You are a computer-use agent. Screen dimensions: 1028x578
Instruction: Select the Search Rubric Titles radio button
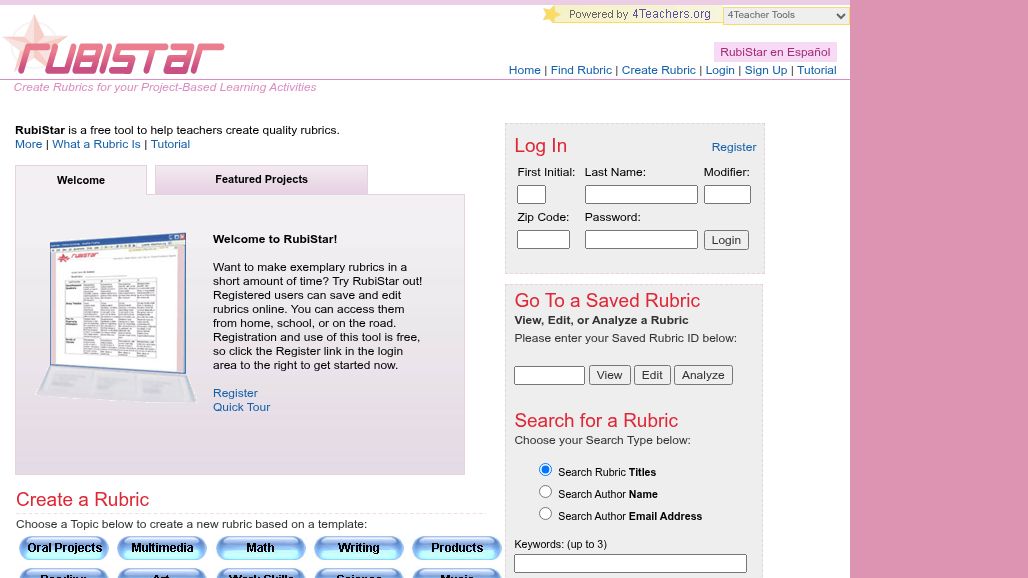pyautogui.click(x=545, y=470)
